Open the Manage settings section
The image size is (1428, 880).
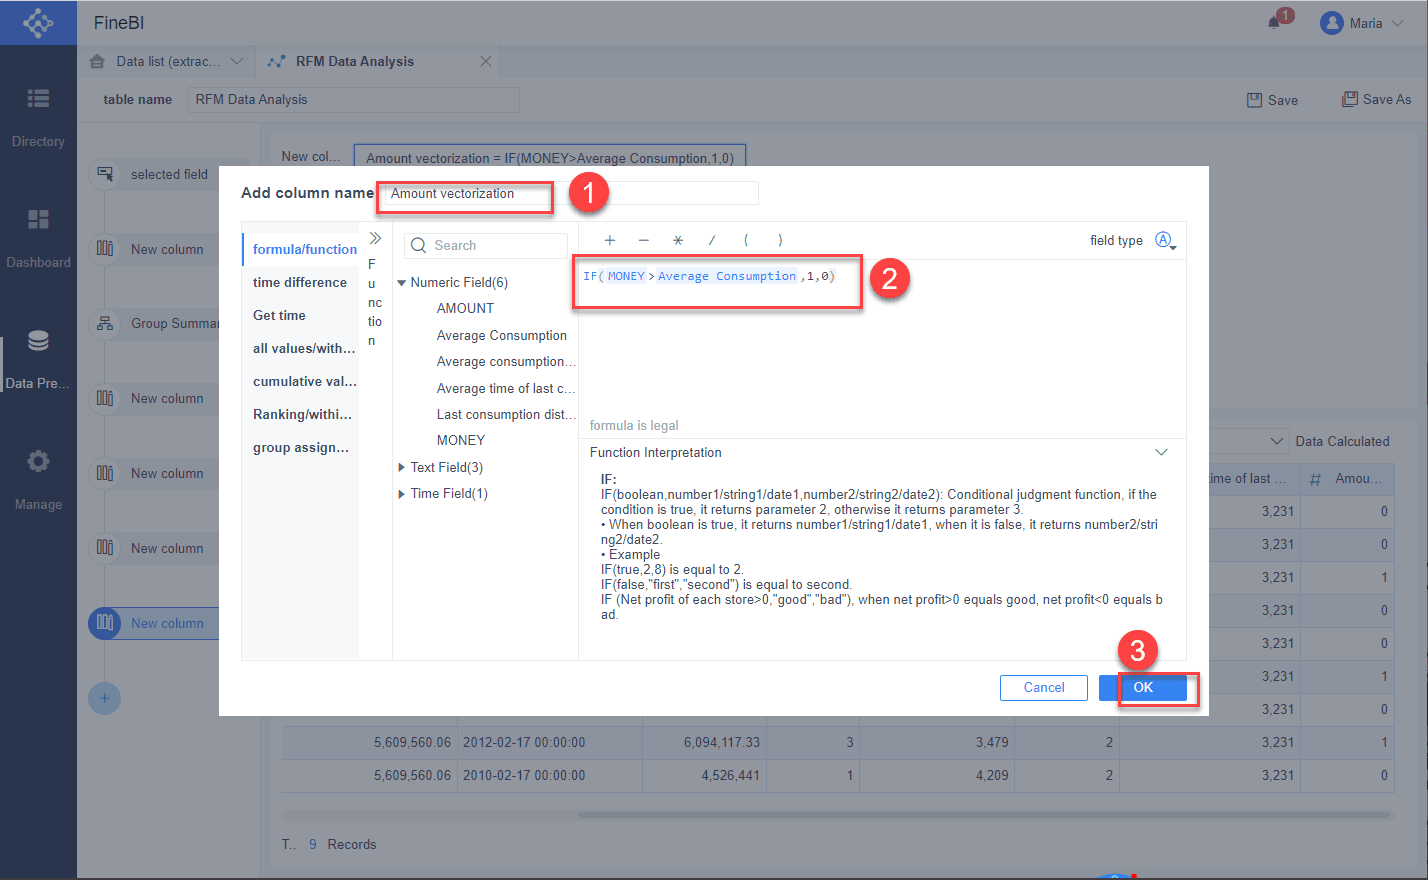pos(38,479)
